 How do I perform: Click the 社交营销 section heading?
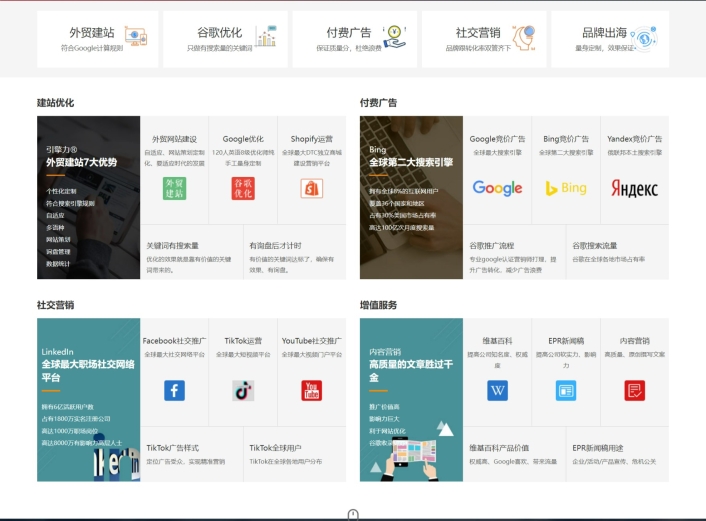click(55, 305)
